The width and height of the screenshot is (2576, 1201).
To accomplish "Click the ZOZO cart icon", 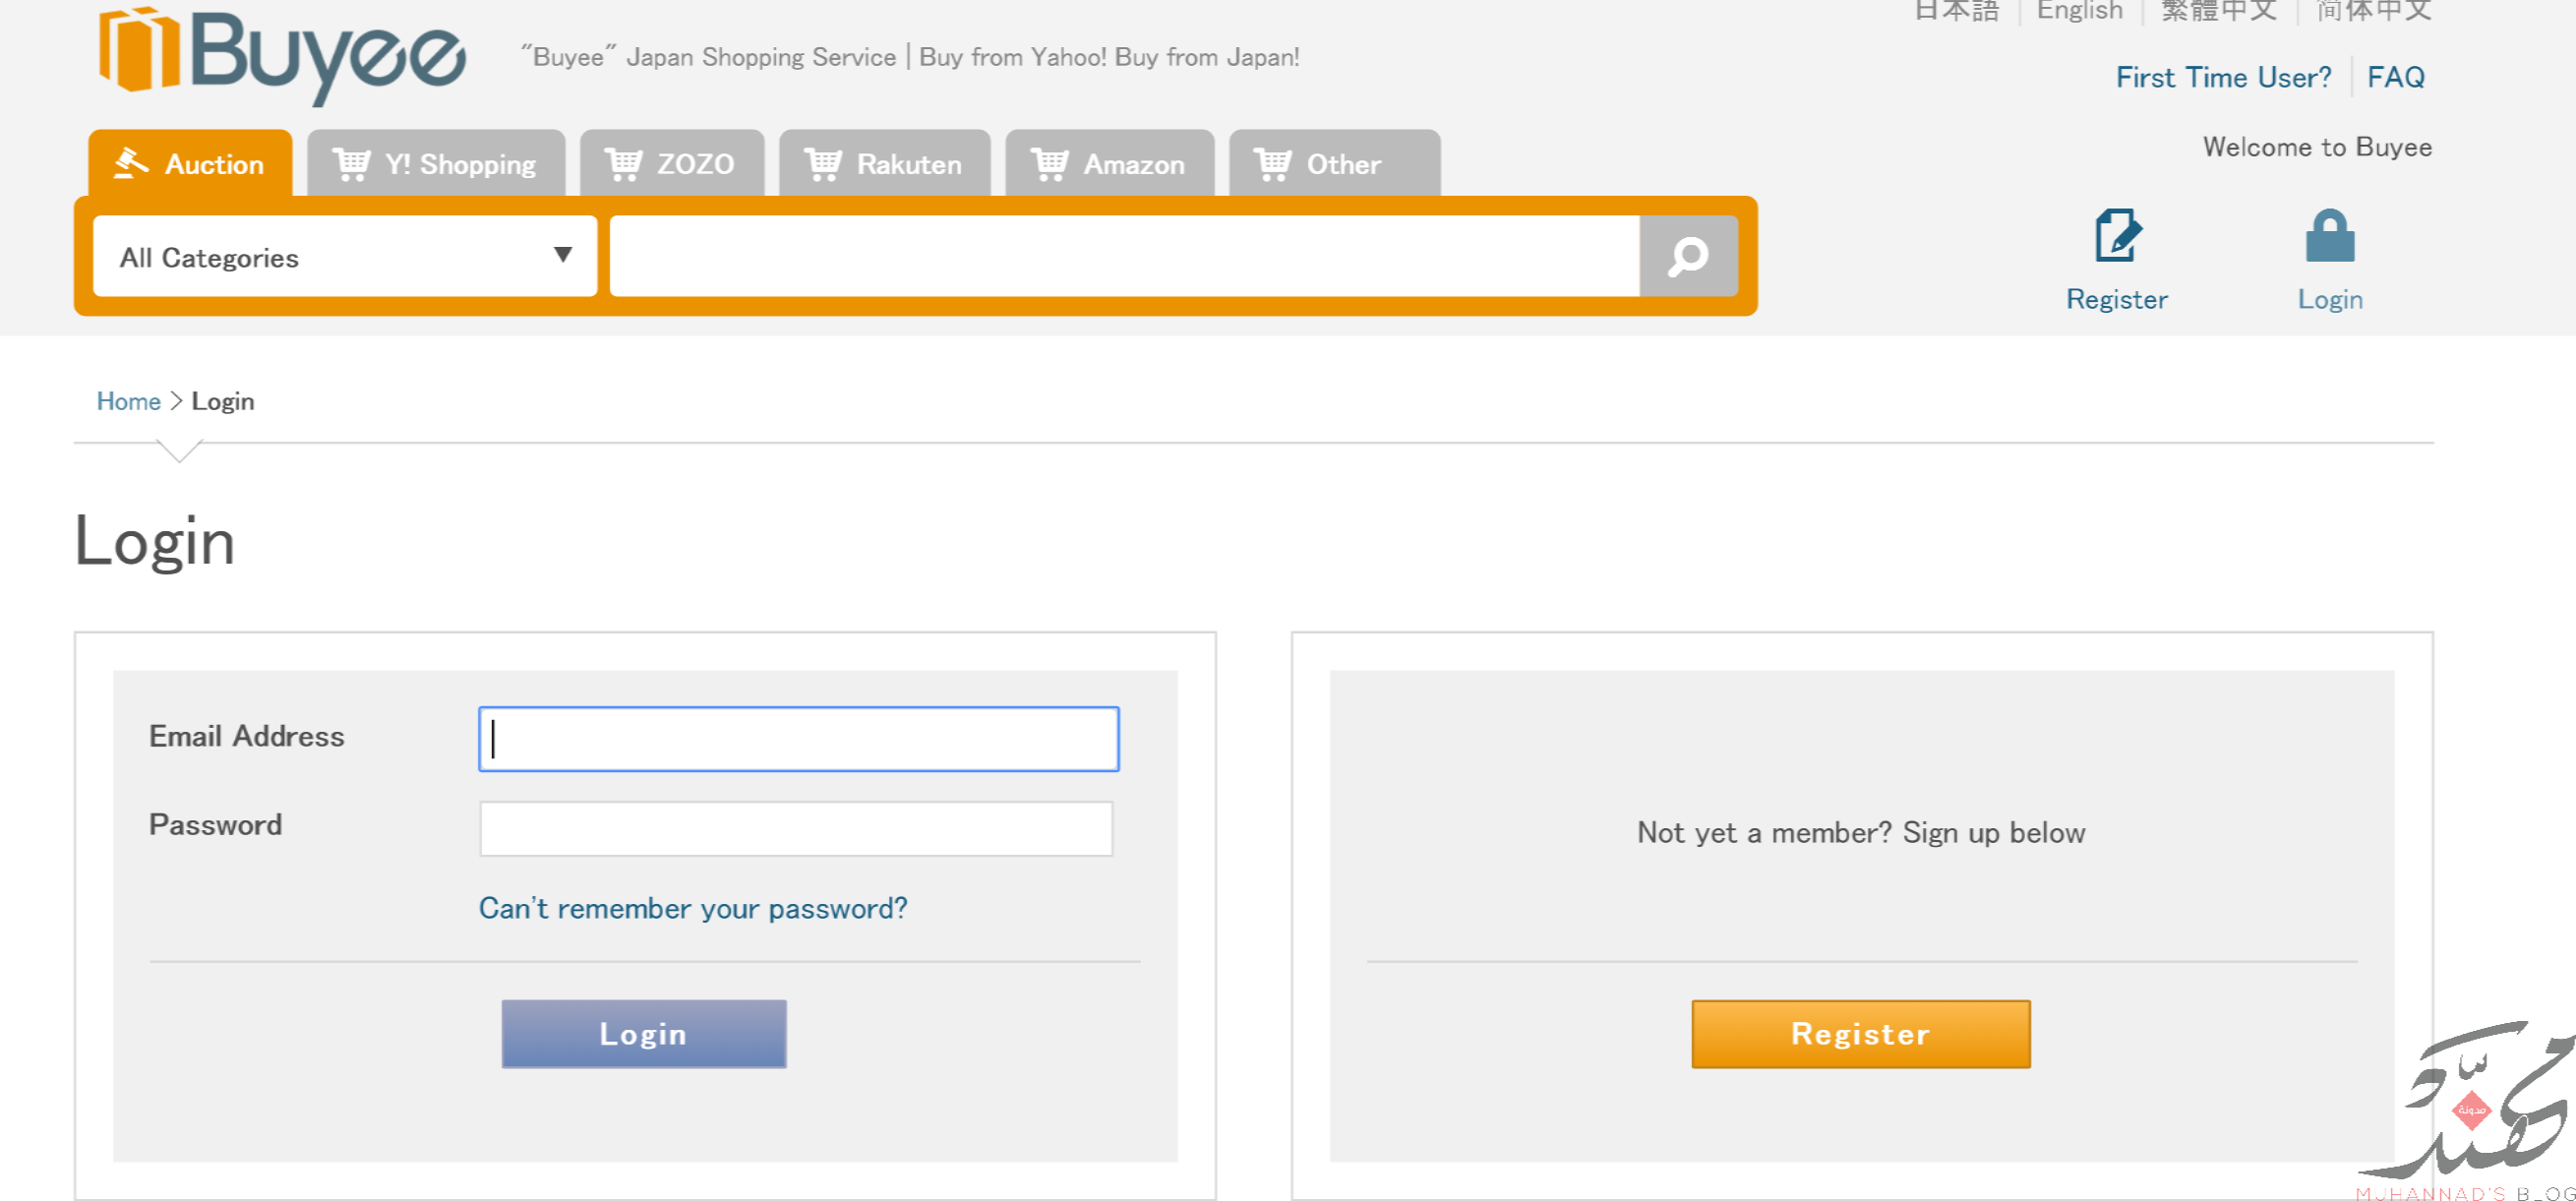I will [x=624, y=163].
